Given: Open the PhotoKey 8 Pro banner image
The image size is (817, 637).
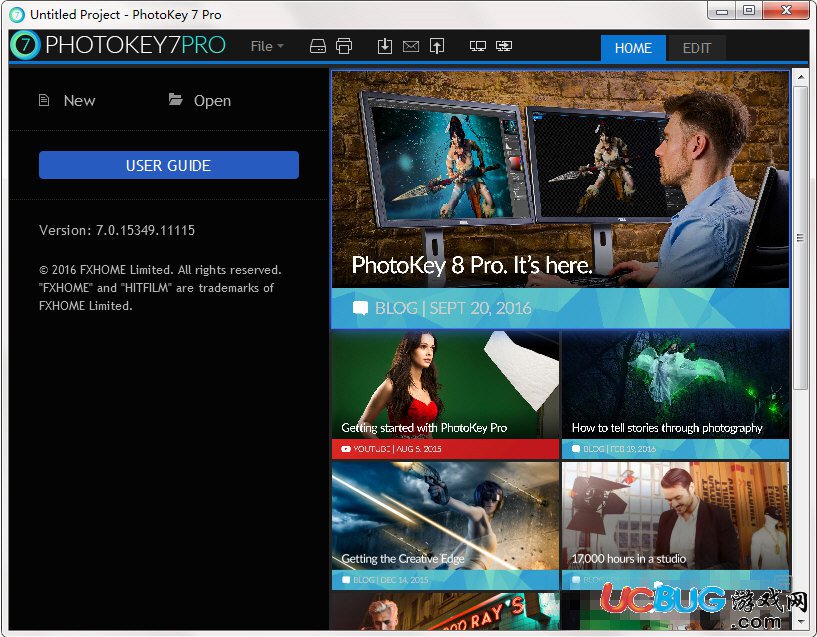Looking at the screenshot, I should click(561, 179).
